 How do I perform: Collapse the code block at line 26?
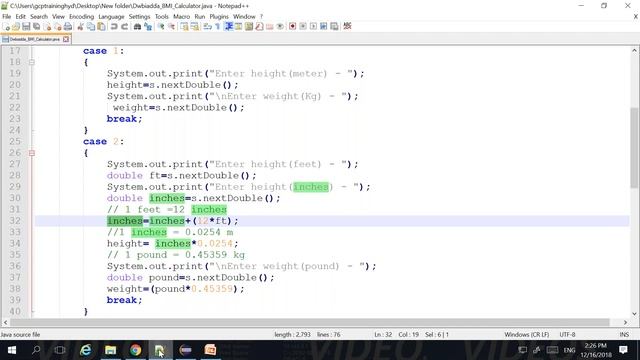(32, 153)
